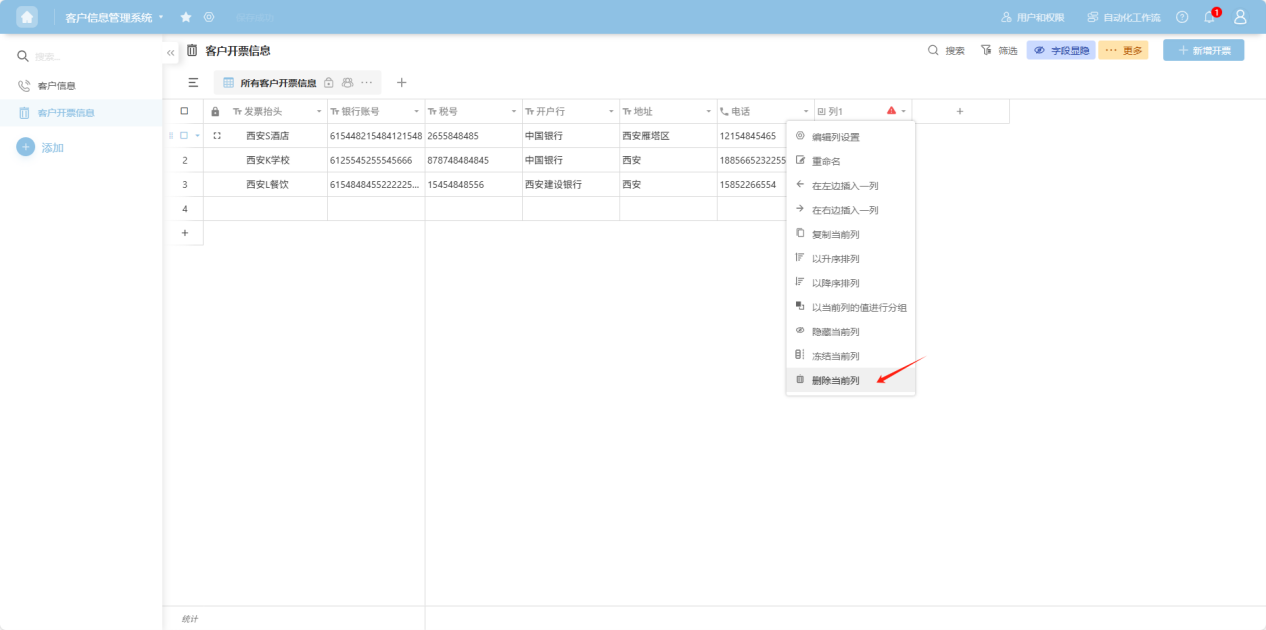Select 删除当前列 from context menu
This screenshot has width=1266, height=630.
[835, 380]
